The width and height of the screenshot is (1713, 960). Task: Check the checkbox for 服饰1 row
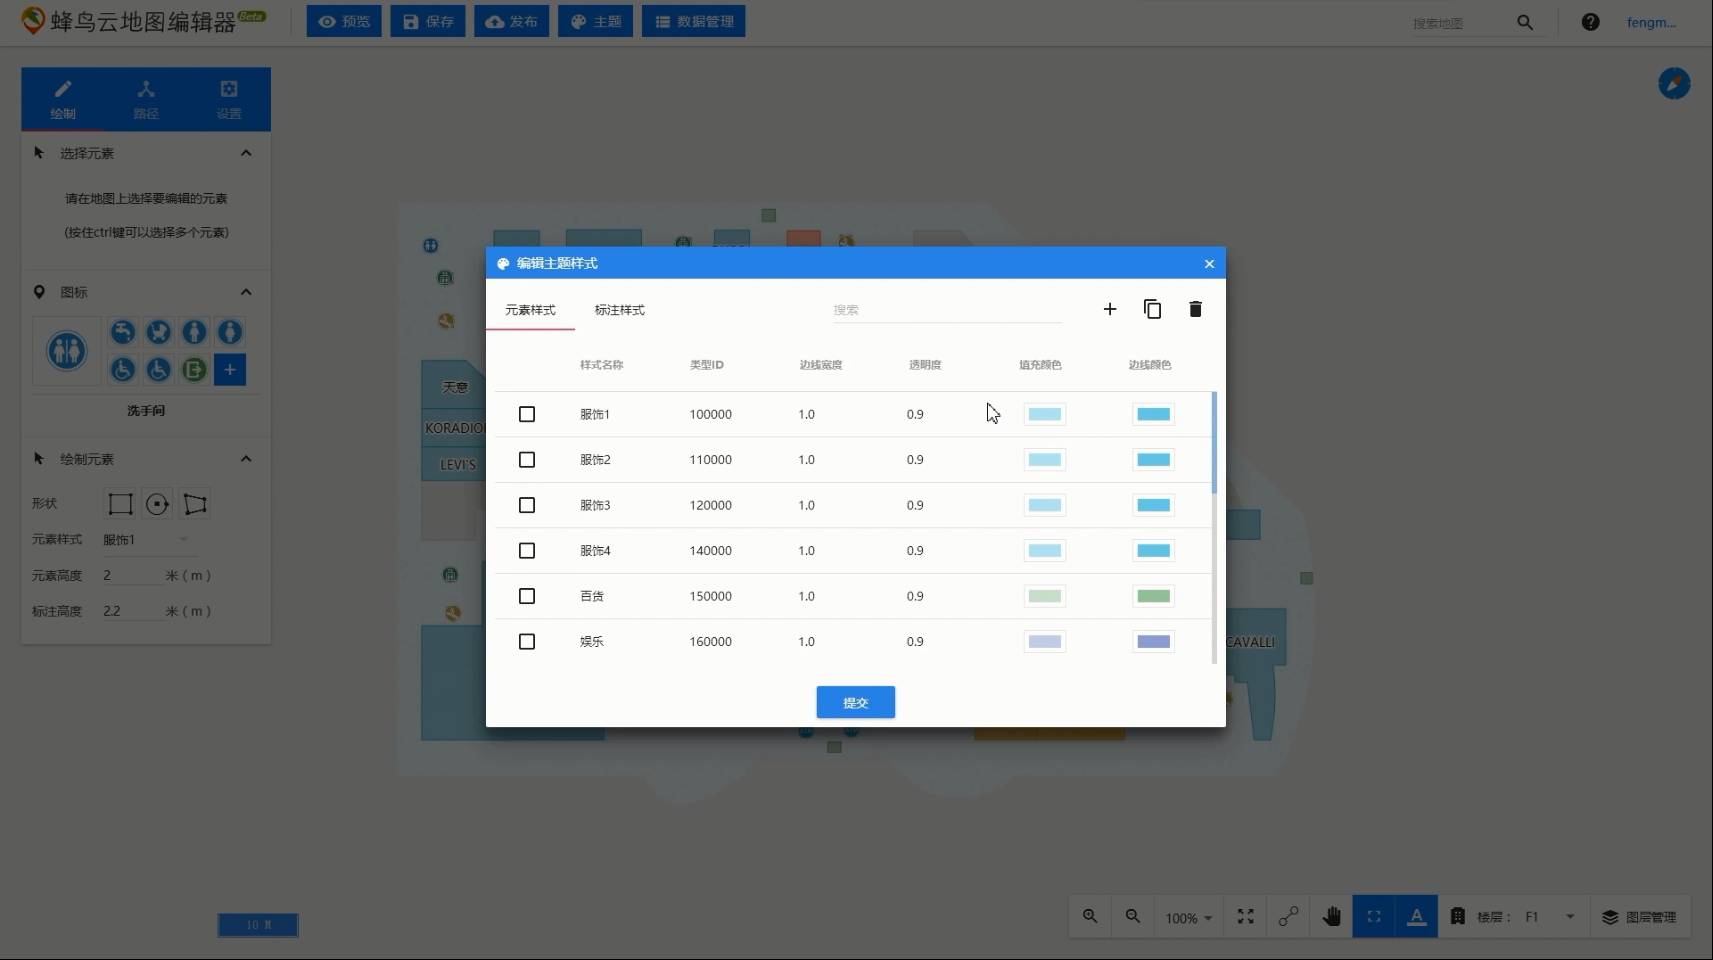point(527,414)
